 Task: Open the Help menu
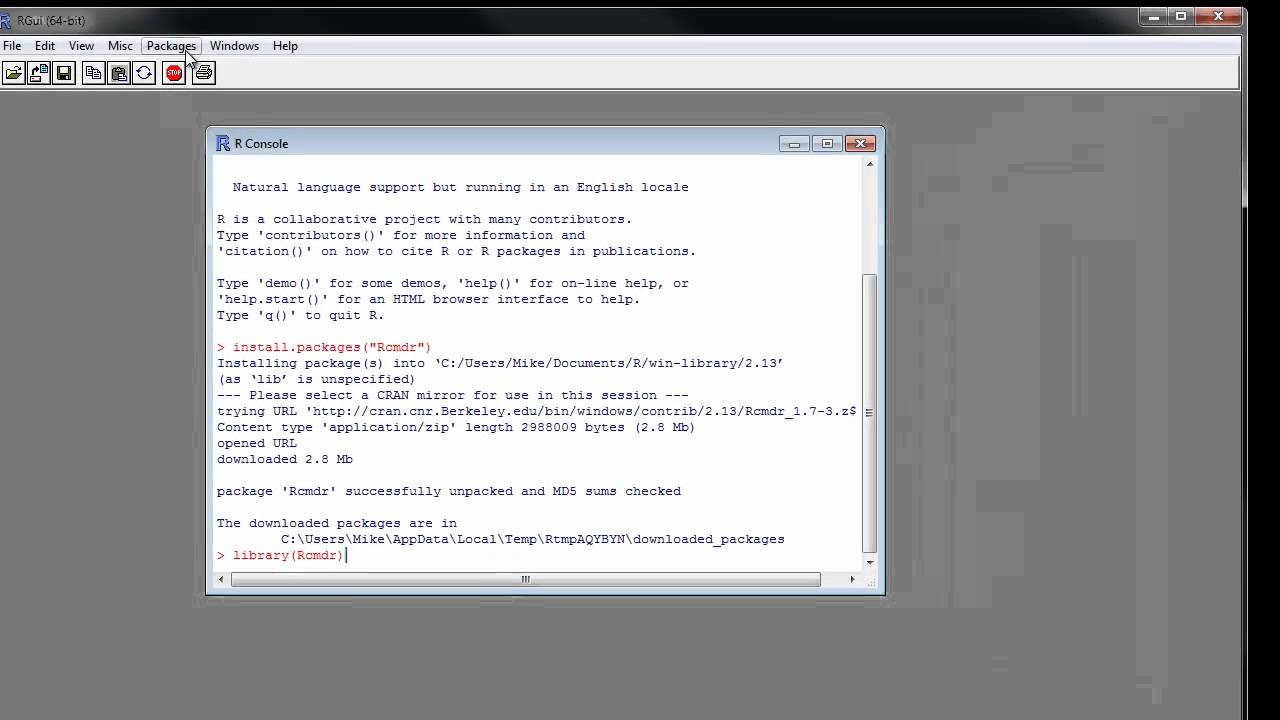285,46
